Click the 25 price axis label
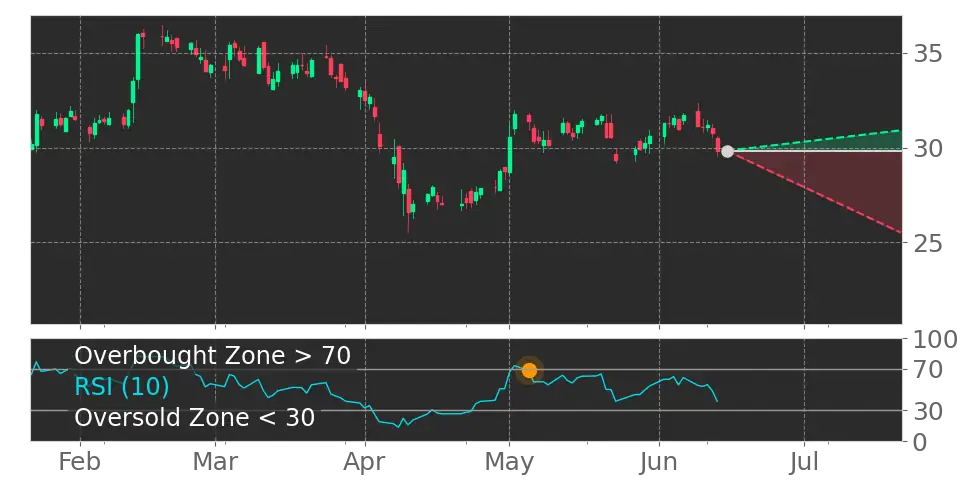This screenshot has width=972, height=486. pos(928,244)
